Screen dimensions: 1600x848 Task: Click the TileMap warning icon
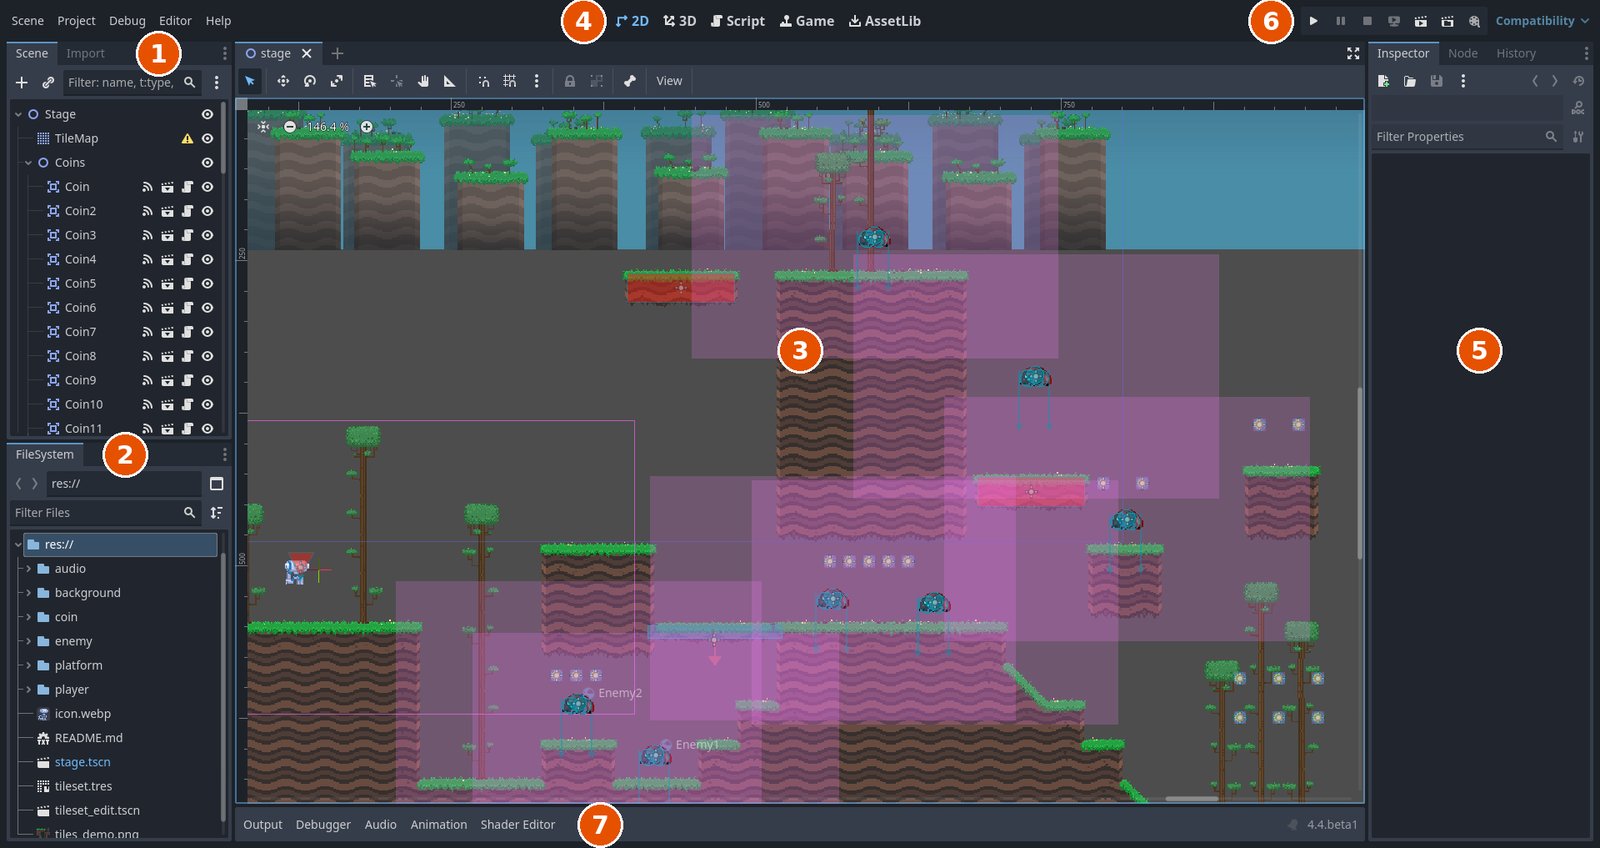pyautogui.click(x=187, y=139)
